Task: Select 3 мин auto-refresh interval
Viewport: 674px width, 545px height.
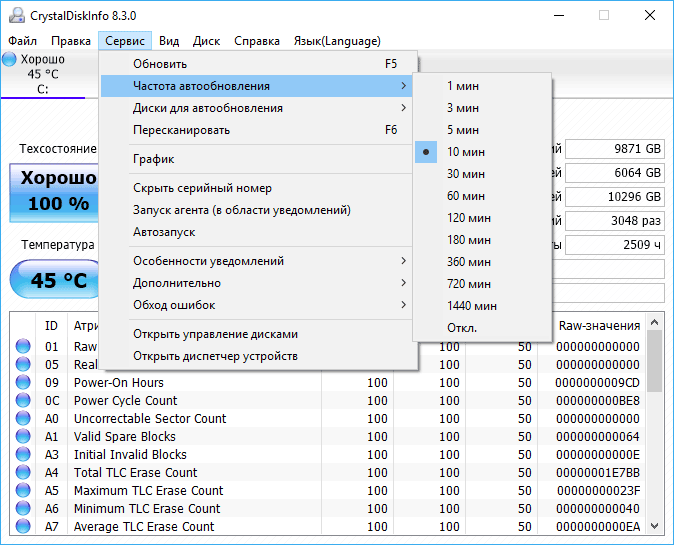Action: tap(482, 108)
